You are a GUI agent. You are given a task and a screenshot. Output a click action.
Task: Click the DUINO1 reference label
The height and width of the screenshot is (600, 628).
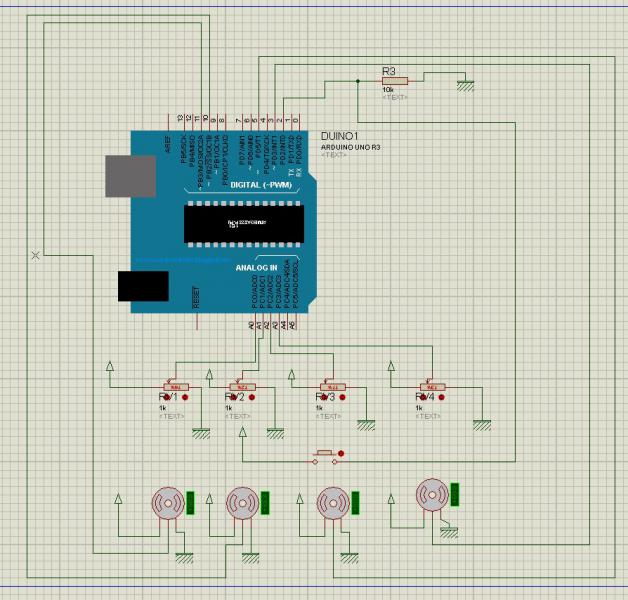(x=340, y=136)
